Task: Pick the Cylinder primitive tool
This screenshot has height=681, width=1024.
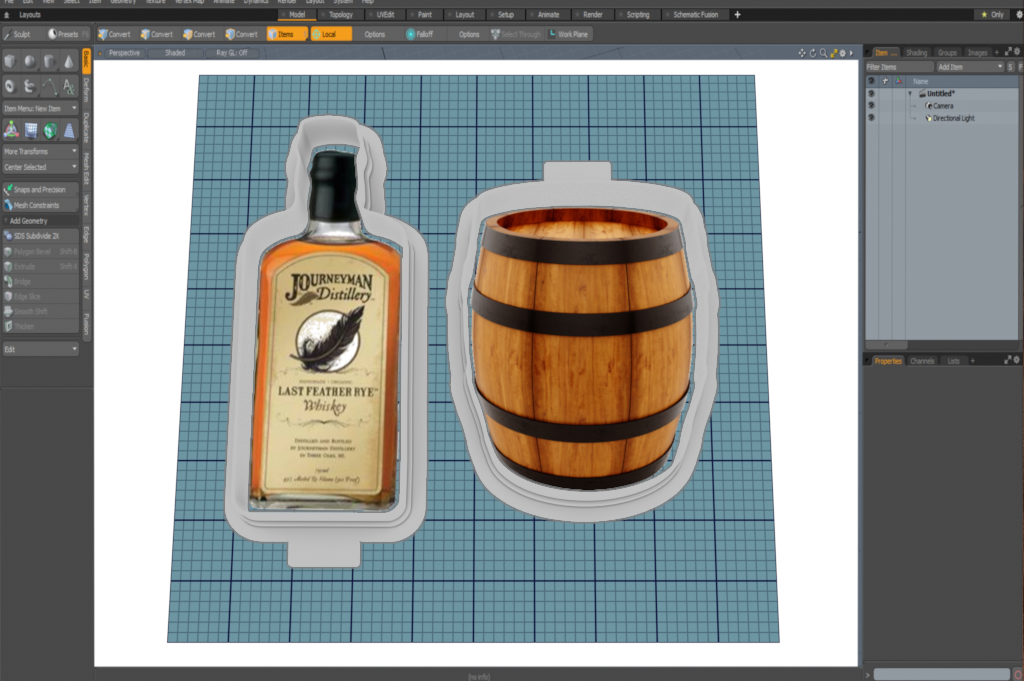Action: [50, 61]
